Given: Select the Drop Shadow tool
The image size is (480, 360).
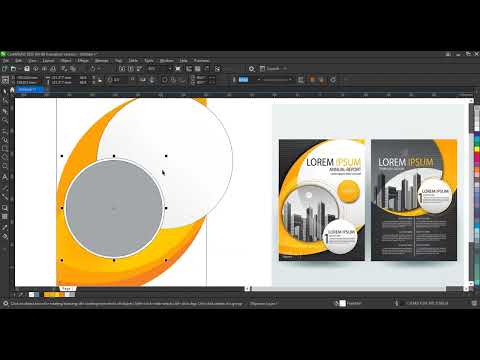Looking at the screenshot, I should [x=5, y=207].
